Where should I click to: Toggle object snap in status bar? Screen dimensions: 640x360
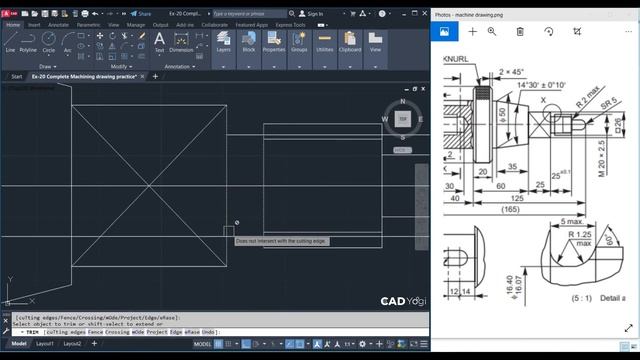(299, 344)
